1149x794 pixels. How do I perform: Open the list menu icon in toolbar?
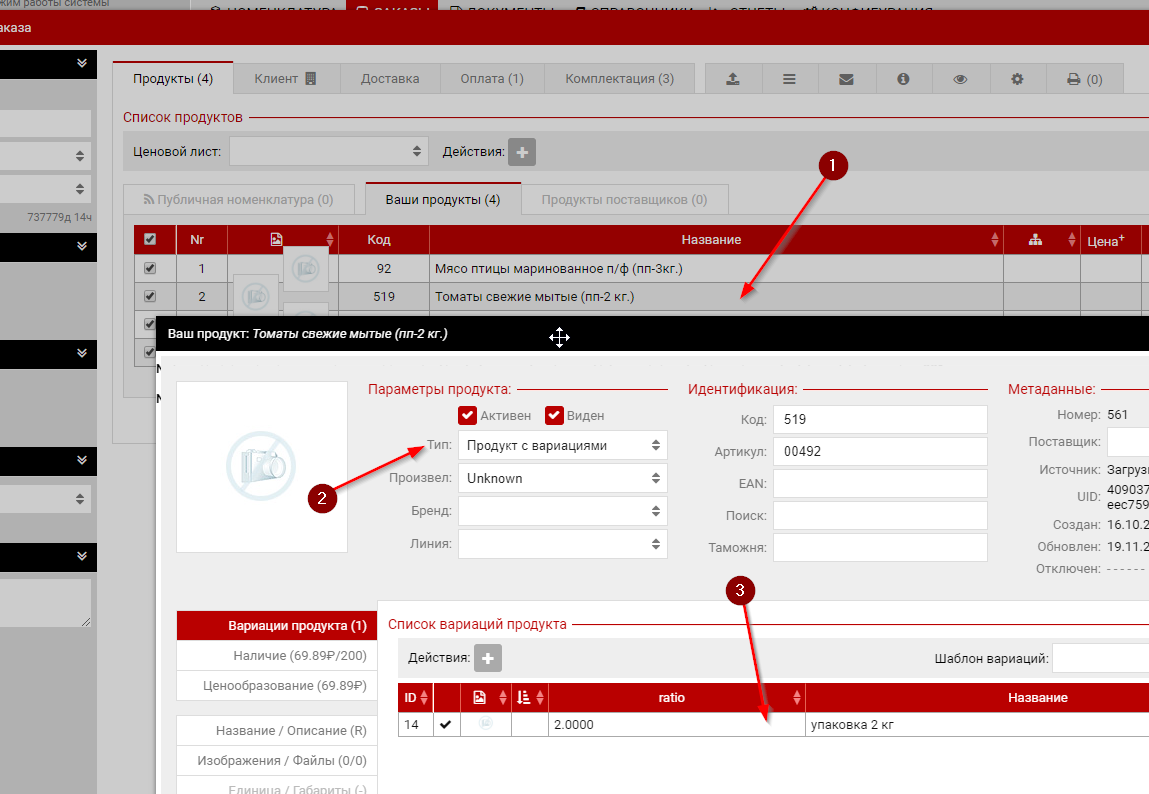[x=789, y=79]
